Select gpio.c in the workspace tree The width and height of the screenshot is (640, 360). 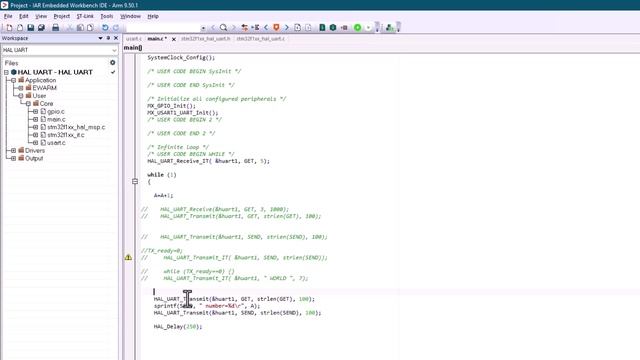tap(56, 111)
